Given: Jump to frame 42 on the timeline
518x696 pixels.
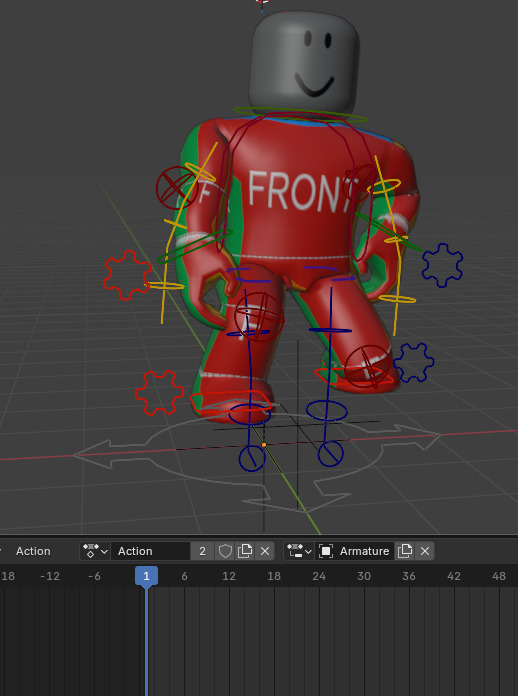Looking at the screenshot, I should click(454, 576).
